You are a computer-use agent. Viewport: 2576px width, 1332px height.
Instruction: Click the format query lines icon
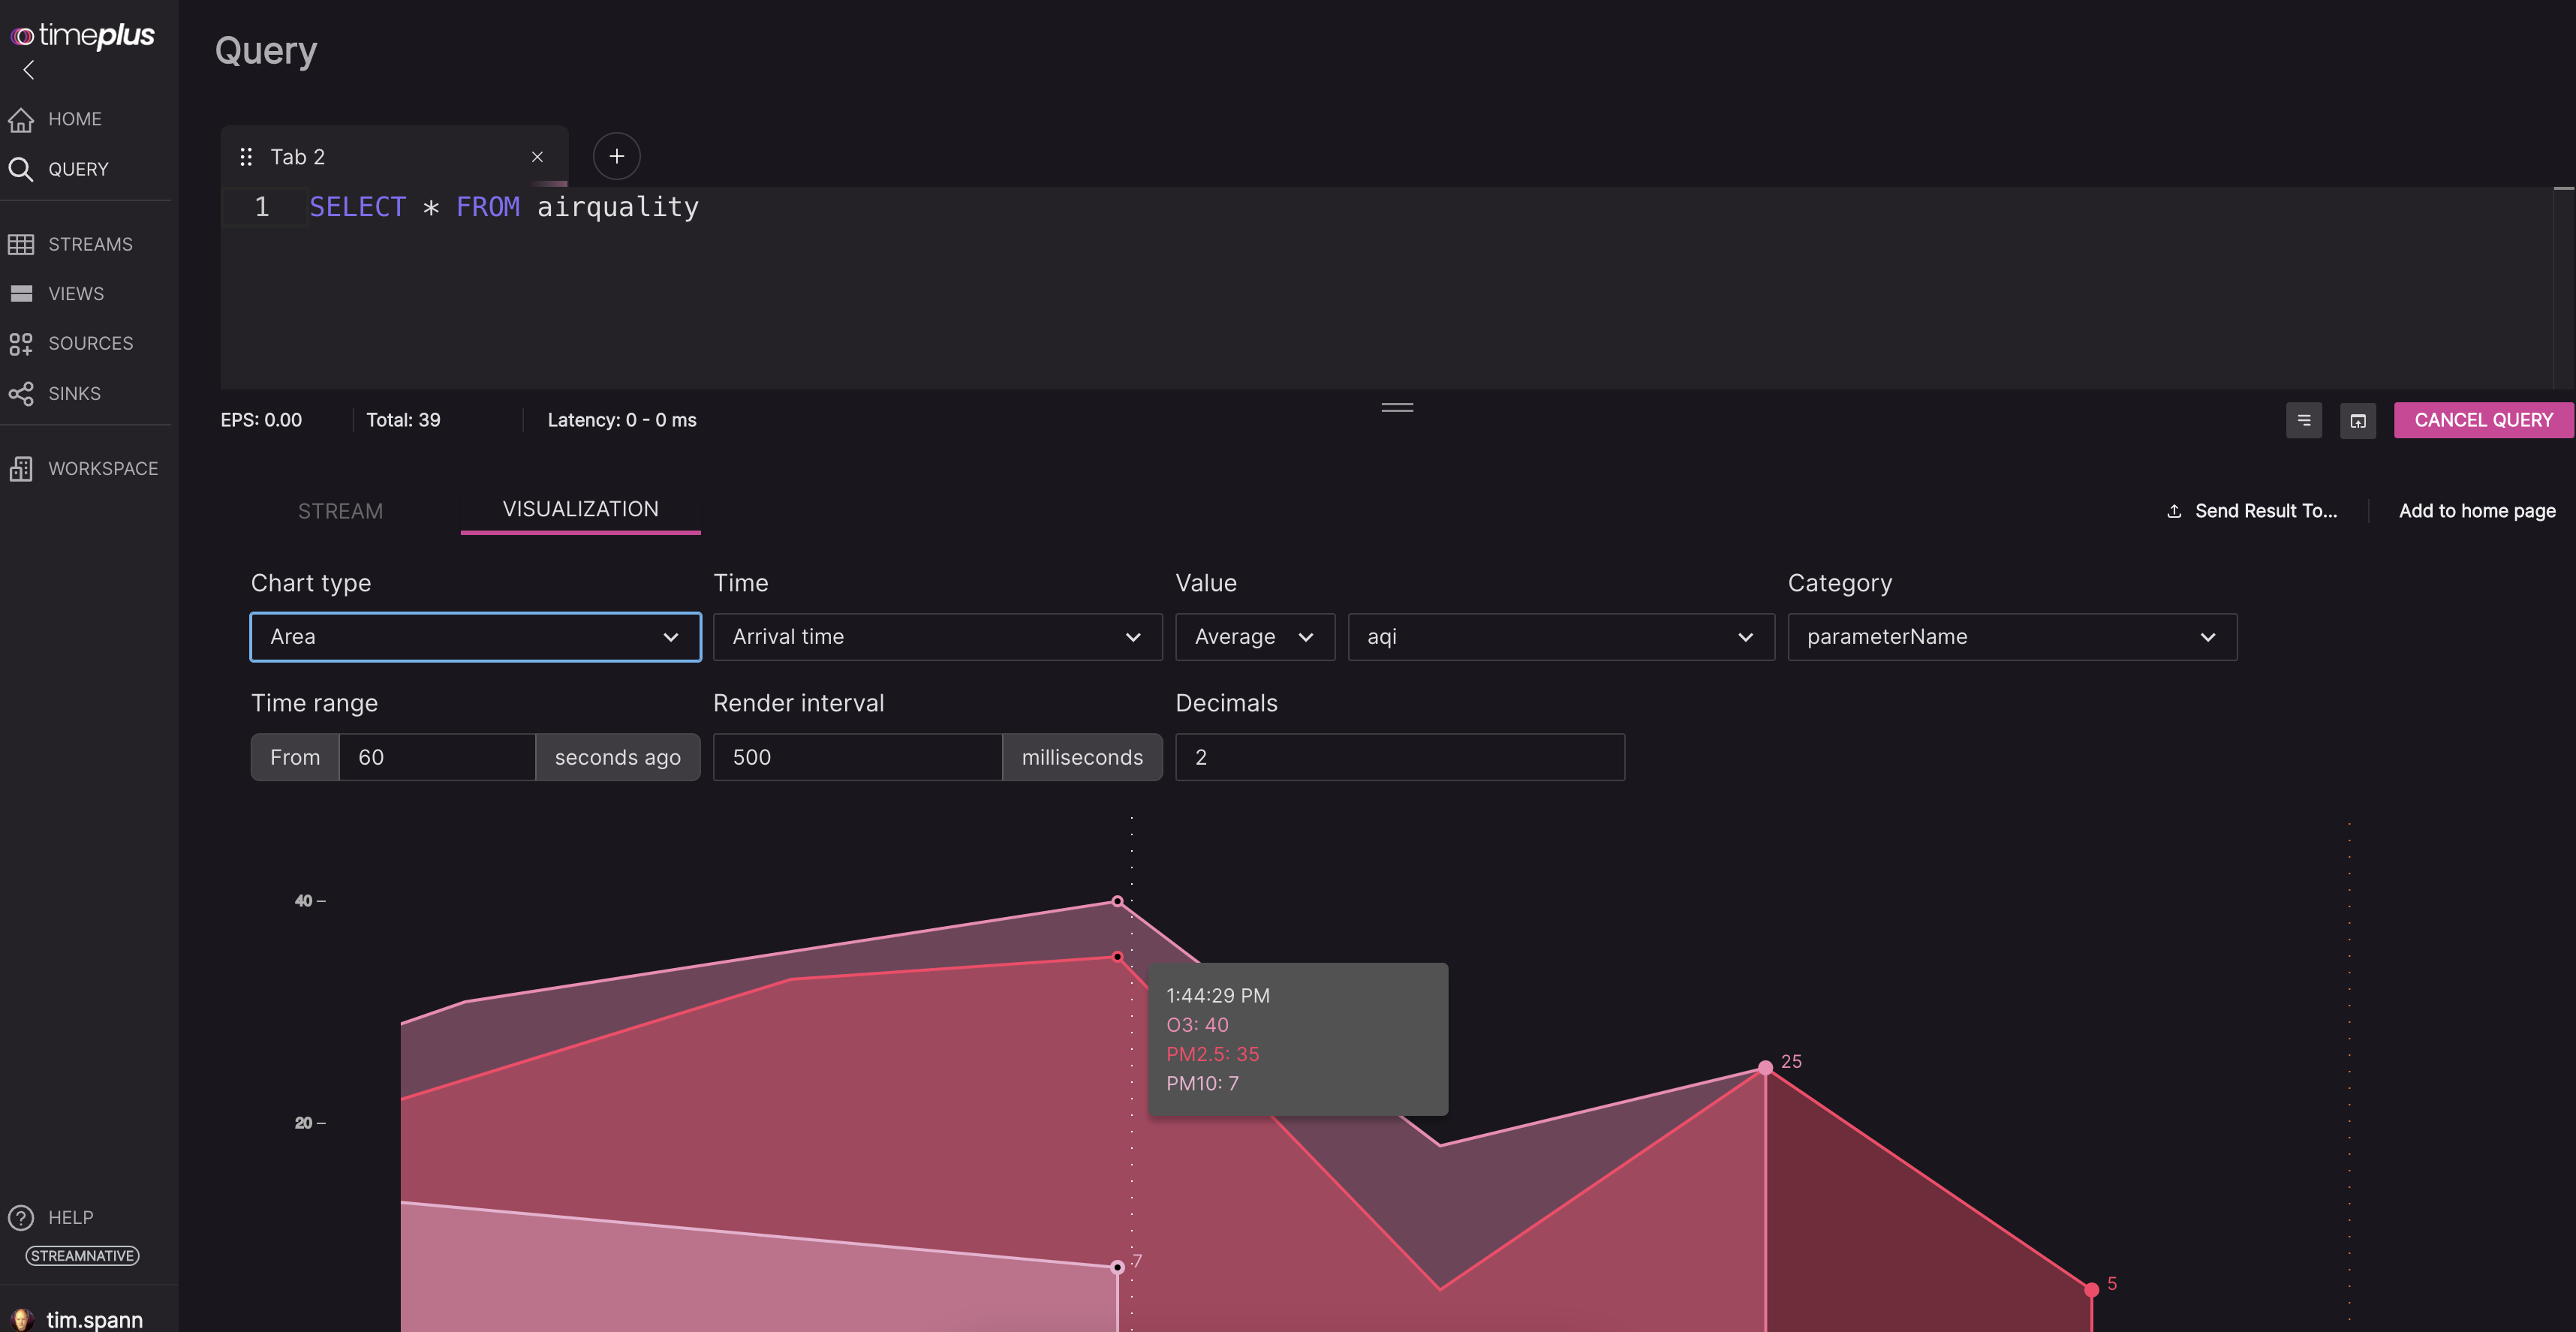coord(2303,421)
